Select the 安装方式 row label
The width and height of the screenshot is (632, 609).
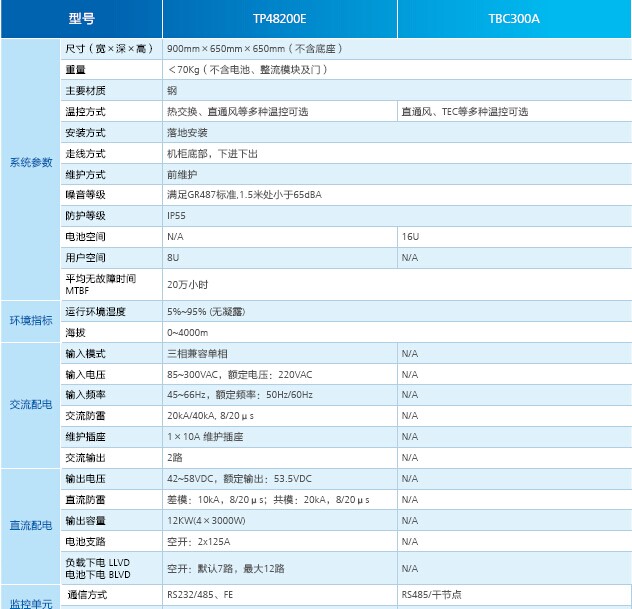(85, 133)
